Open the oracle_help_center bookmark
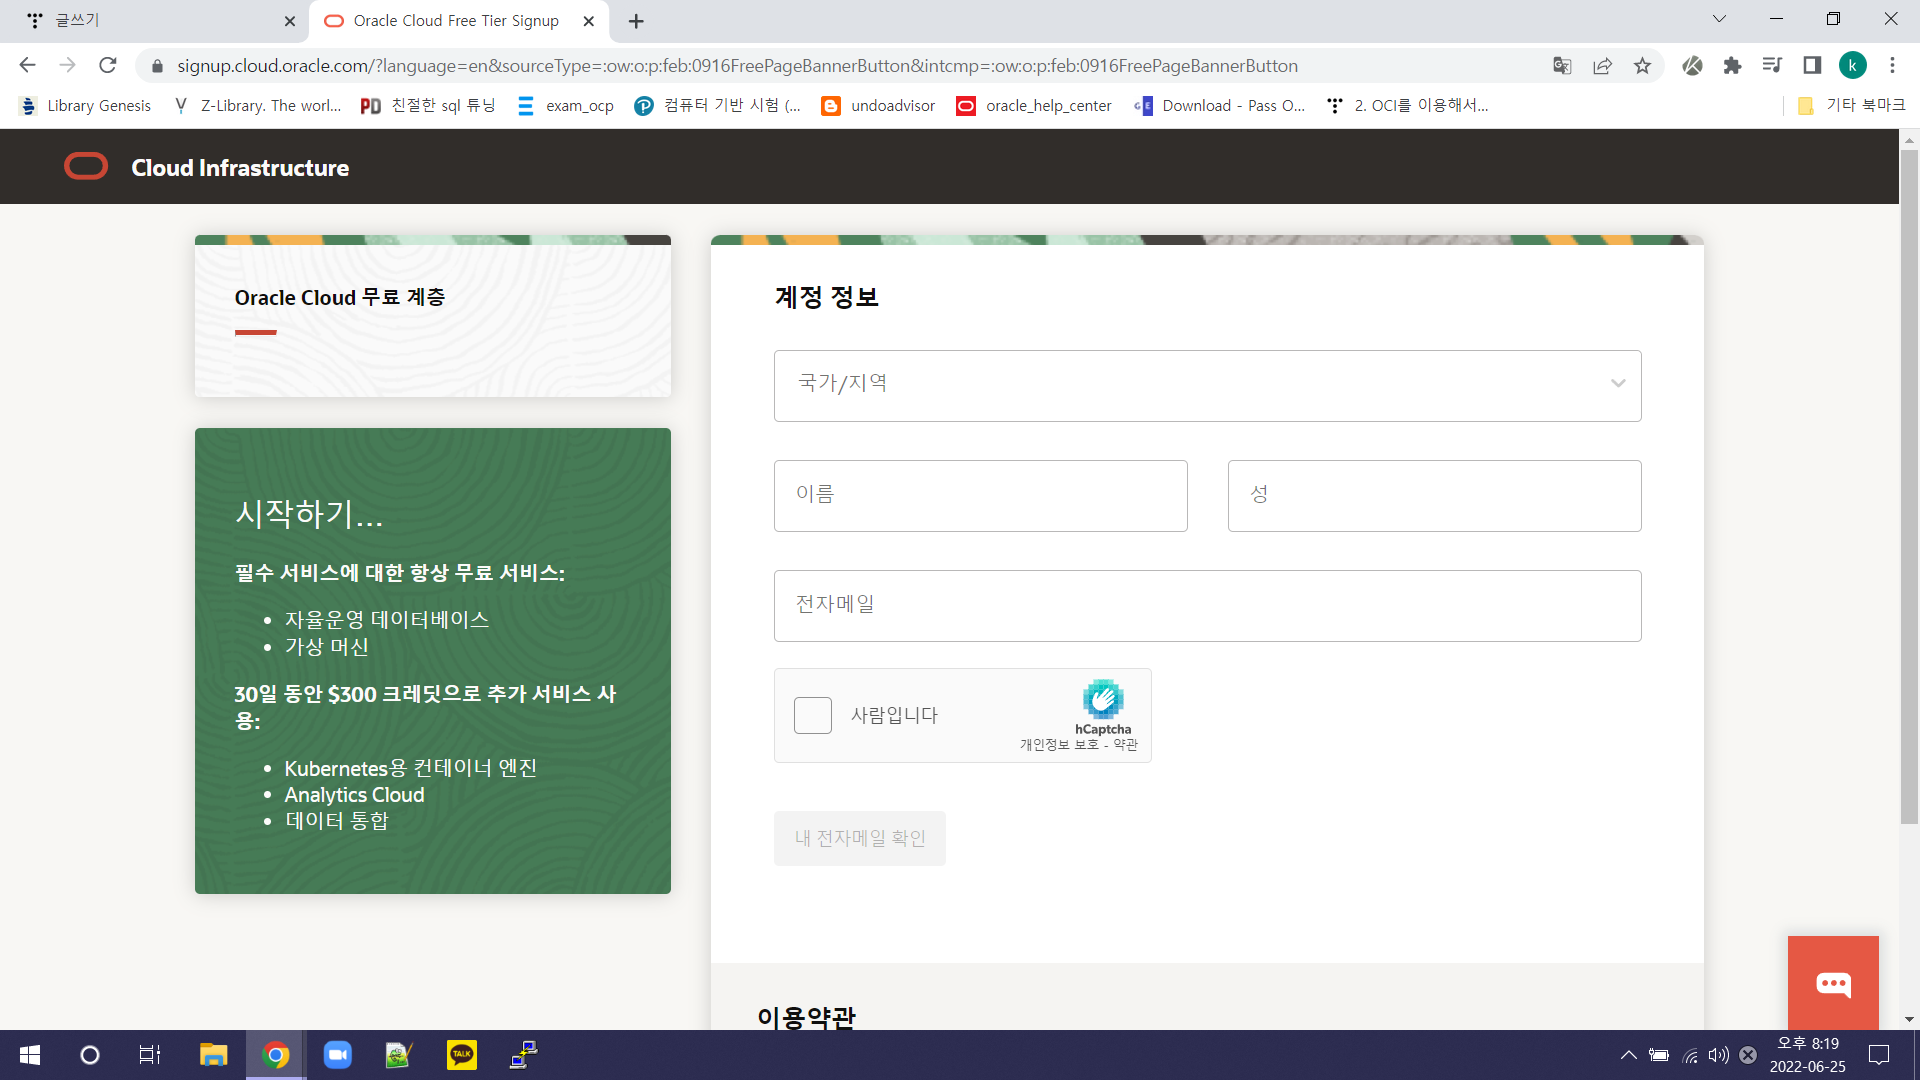This screenshot has height=1080, width=1920. click(x=1035, y=106)
